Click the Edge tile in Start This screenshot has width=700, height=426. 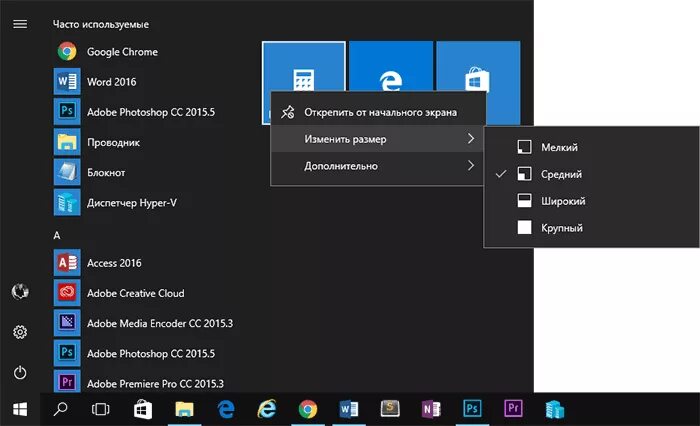pyautogui.click(x=391, y=67)
